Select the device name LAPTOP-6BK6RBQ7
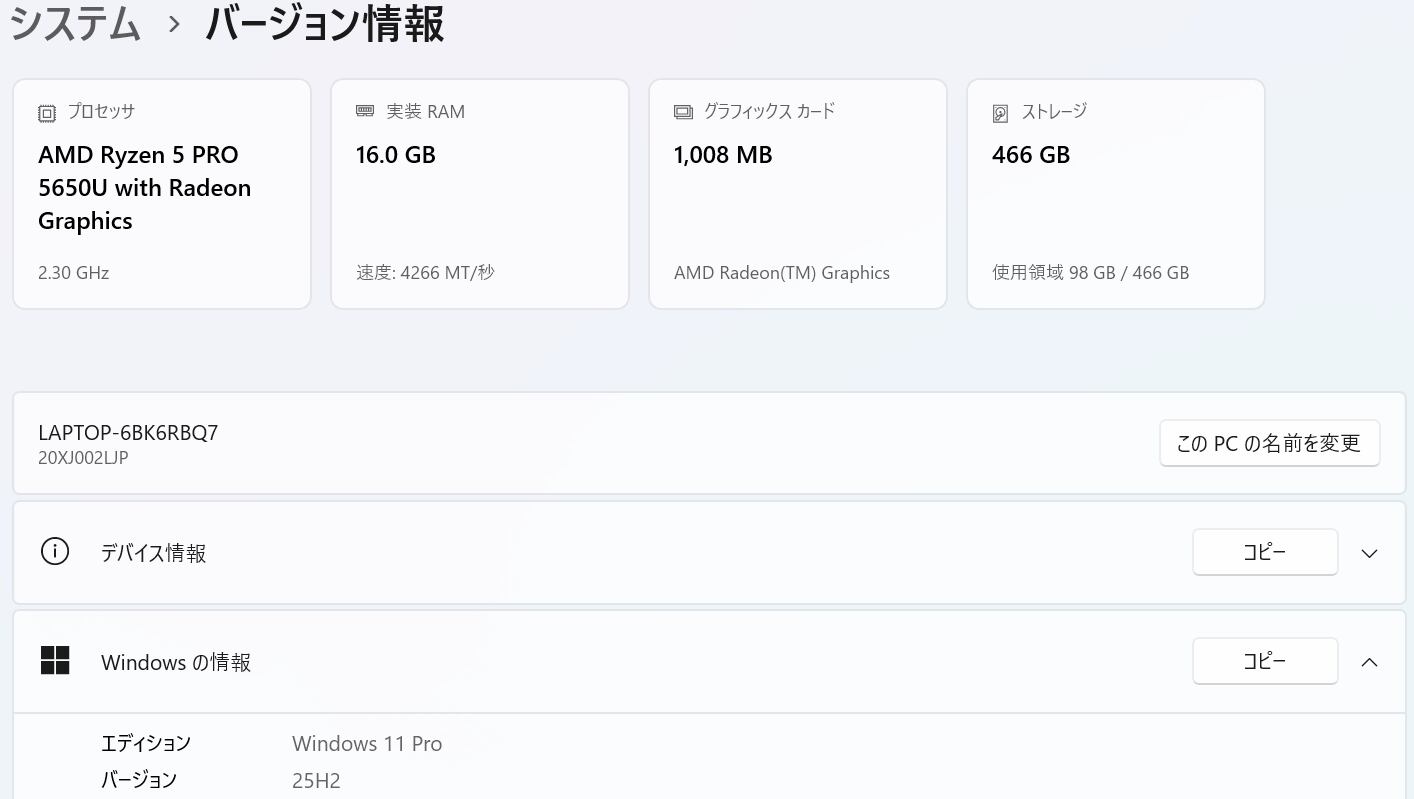1414x799 pixels. pos(128,432)
